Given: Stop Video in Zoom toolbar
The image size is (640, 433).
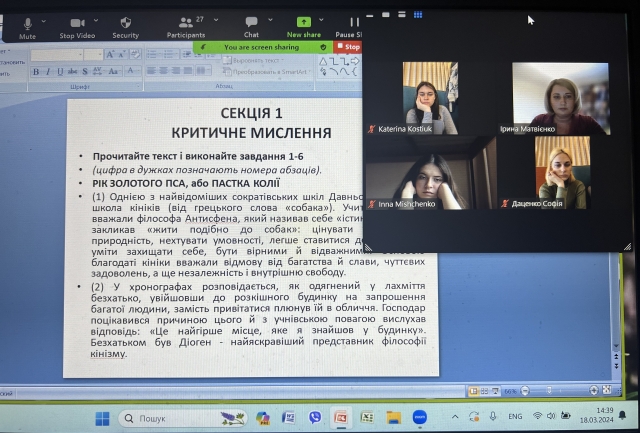Looking at the screenshot, I should pyautogui.click(x=77, y=28).
